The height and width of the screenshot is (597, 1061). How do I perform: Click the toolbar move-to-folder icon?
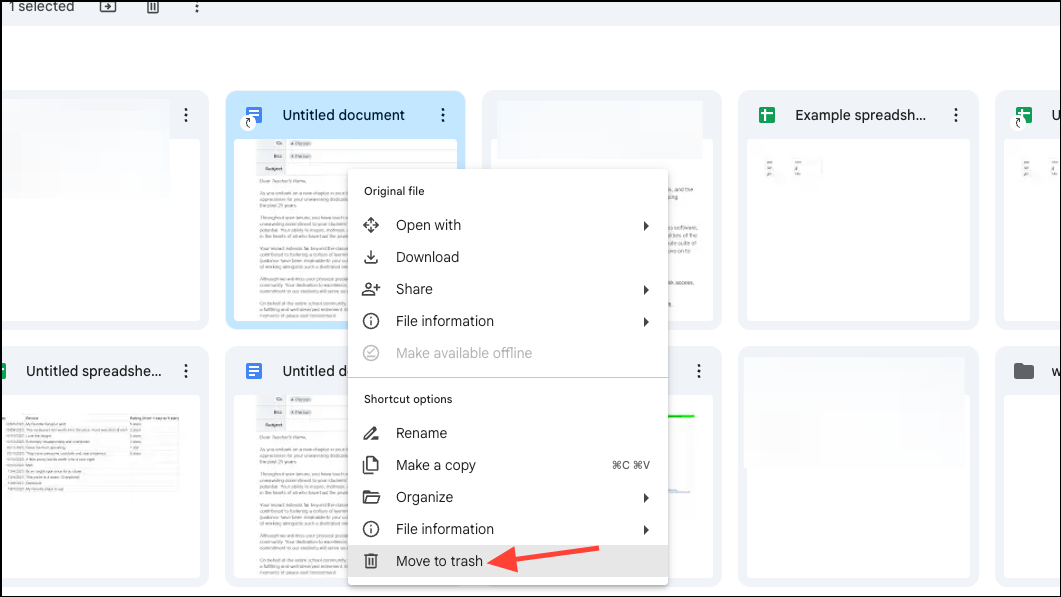click(x=108, y=7)
